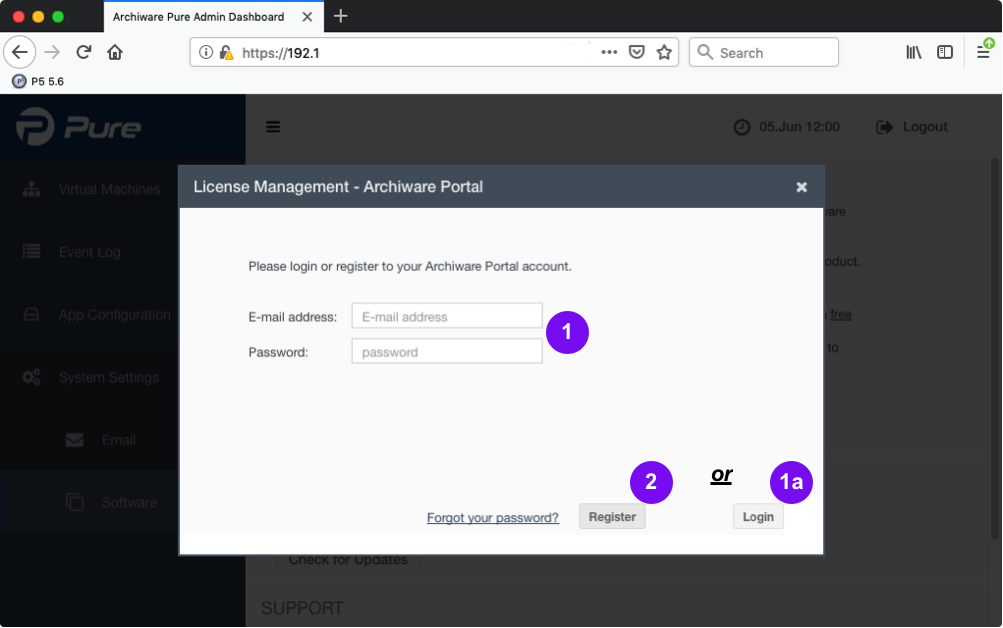Viewport: 1003px width, 628px height.
Task: Close the Archiware Pure Admin Dashboard tab
Action: [308, 17]
